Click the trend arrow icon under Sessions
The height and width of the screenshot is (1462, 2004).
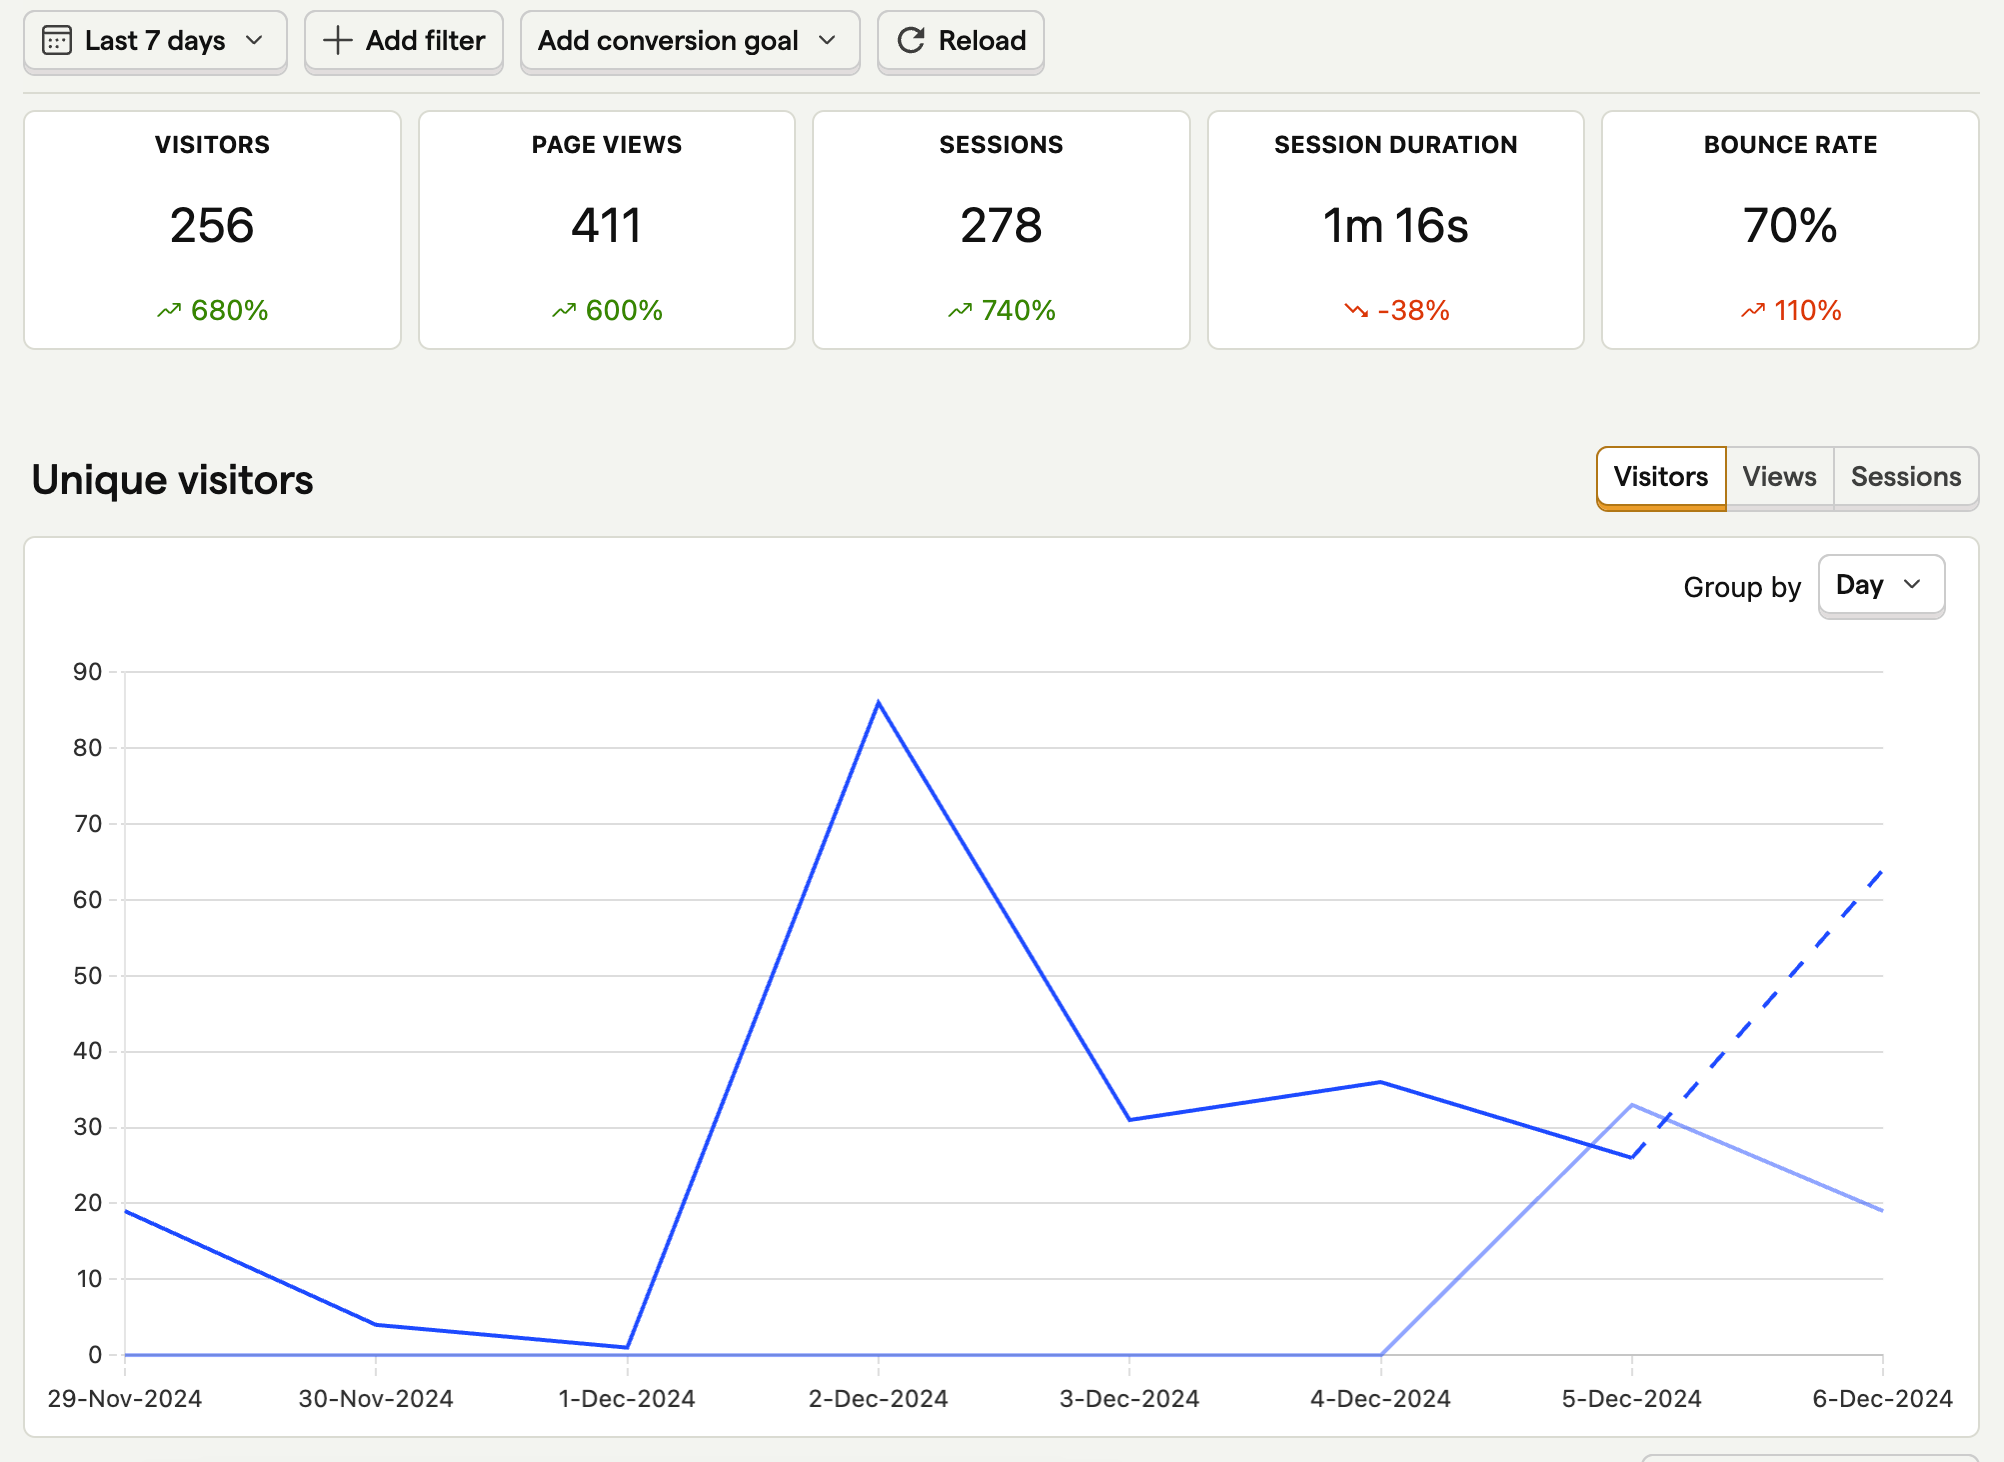(x=960, y=311)
